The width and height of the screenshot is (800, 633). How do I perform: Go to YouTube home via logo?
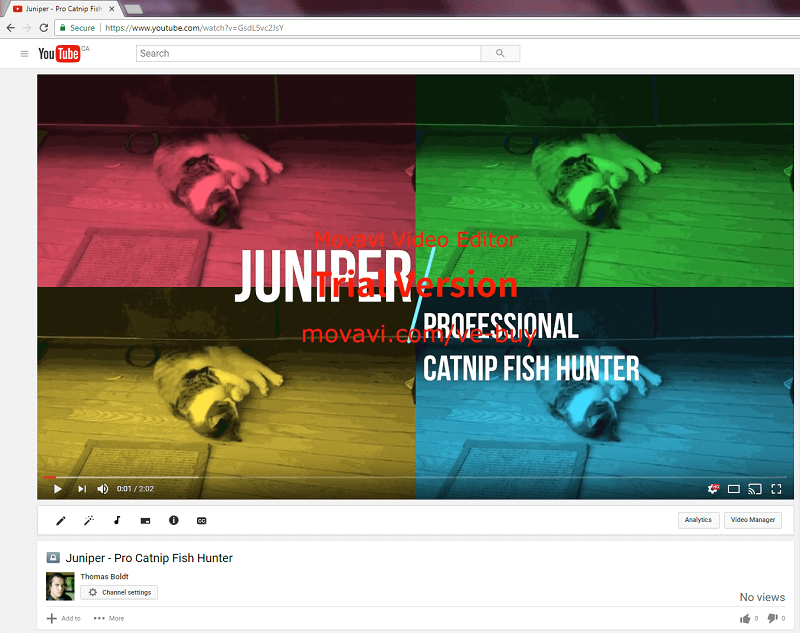[59, 54]
